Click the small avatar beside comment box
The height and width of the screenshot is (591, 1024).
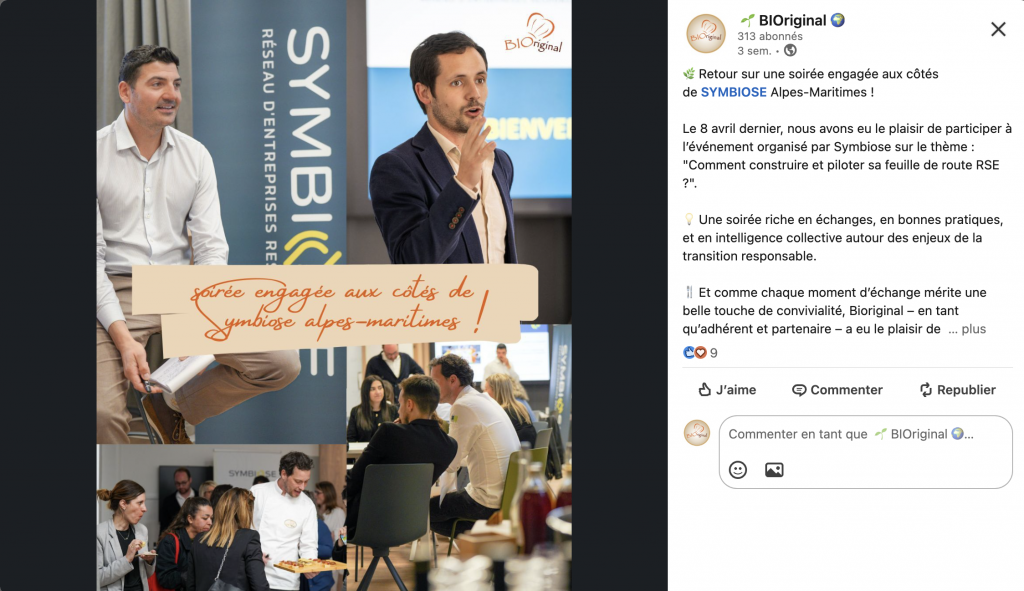point(697,433)
